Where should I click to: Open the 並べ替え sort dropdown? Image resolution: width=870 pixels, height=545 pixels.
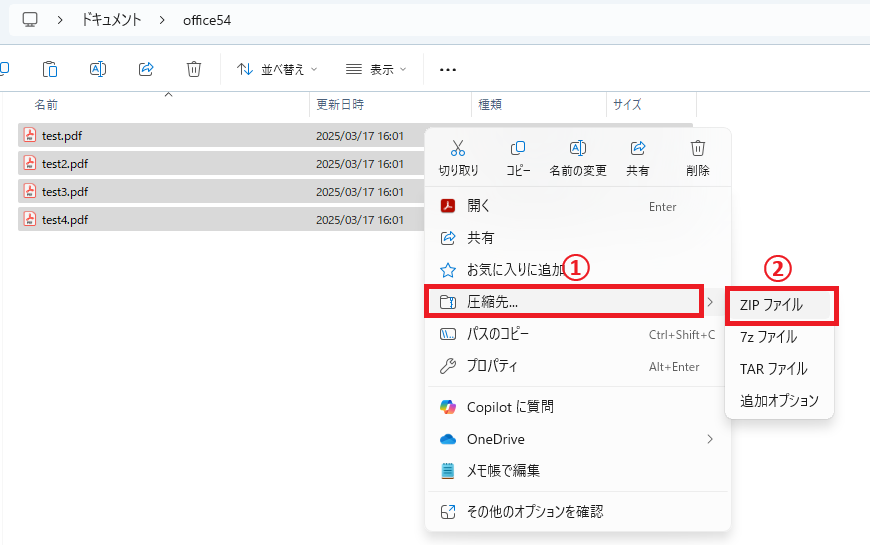coord(277,69)
